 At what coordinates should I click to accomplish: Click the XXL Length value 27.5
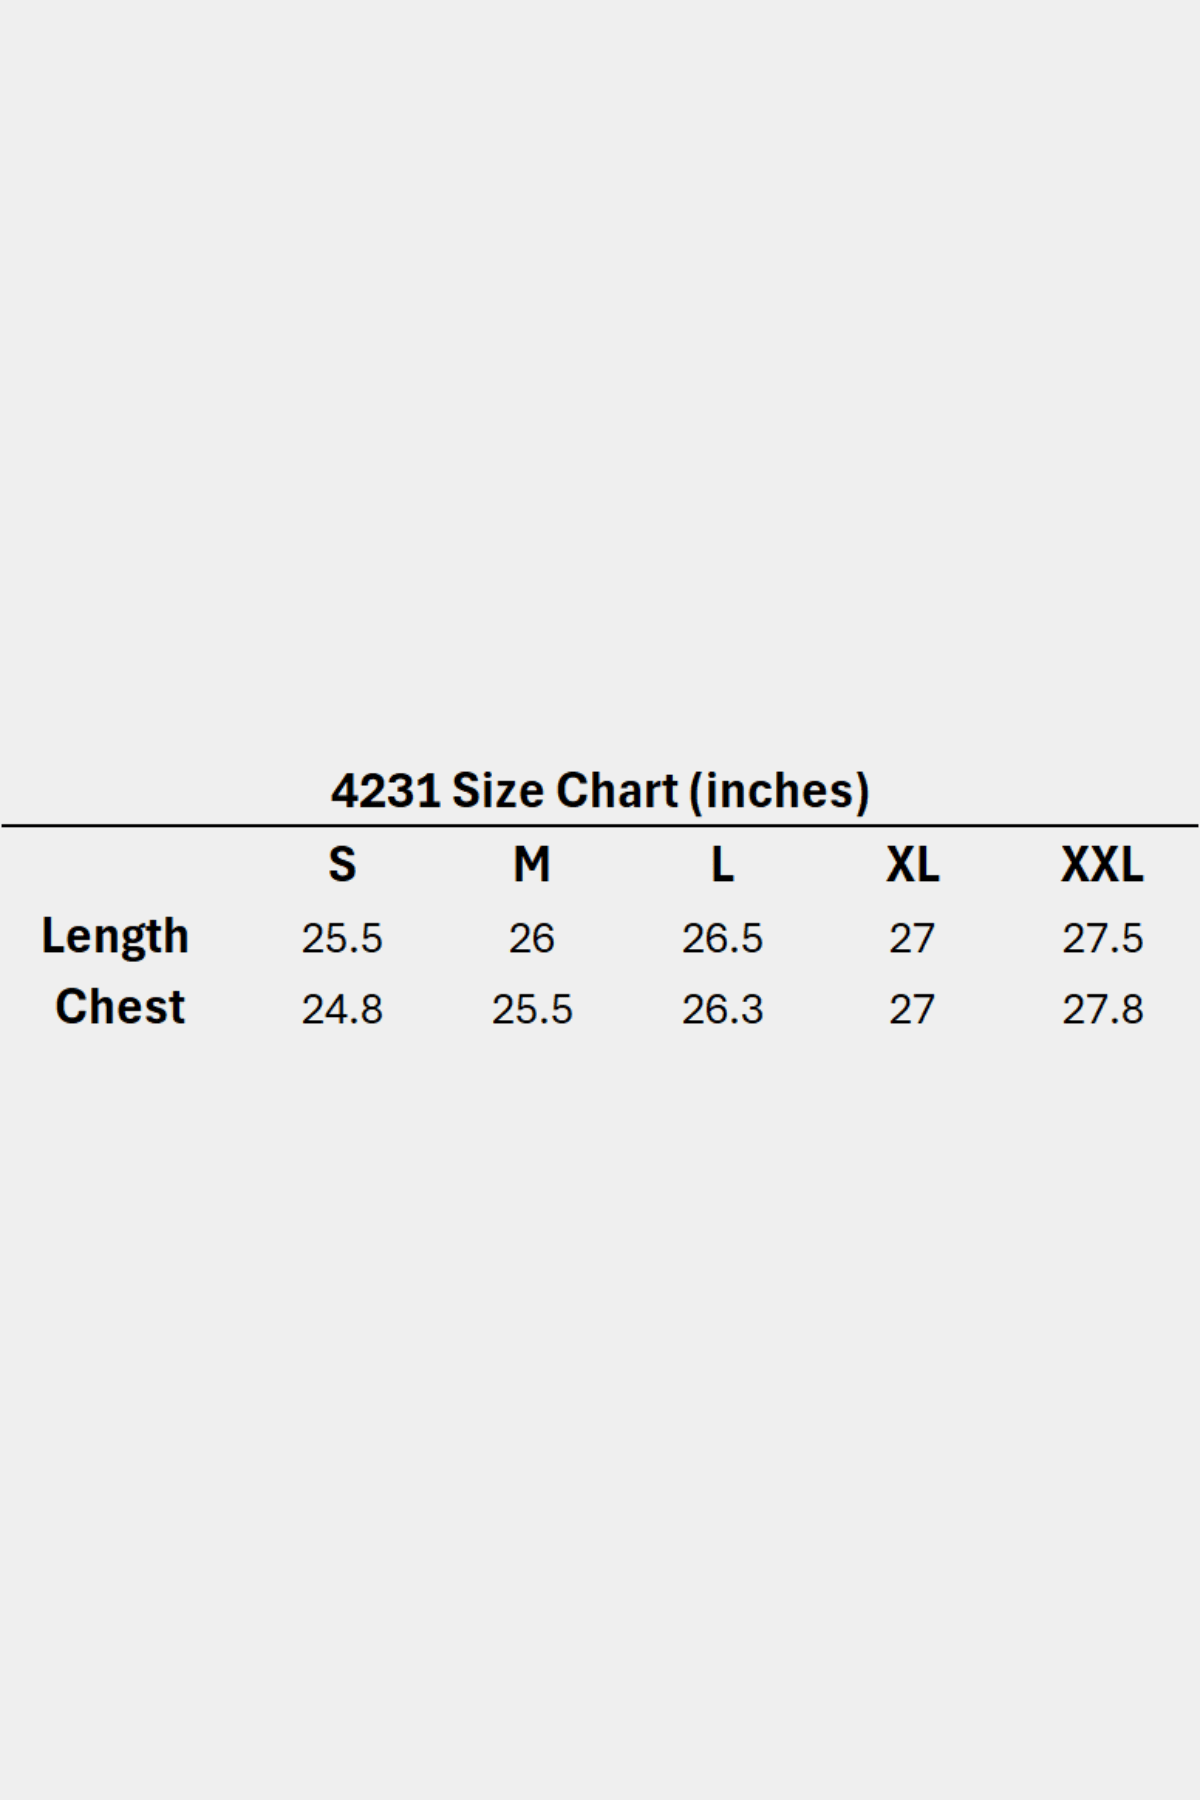(x=1102, y=938)
